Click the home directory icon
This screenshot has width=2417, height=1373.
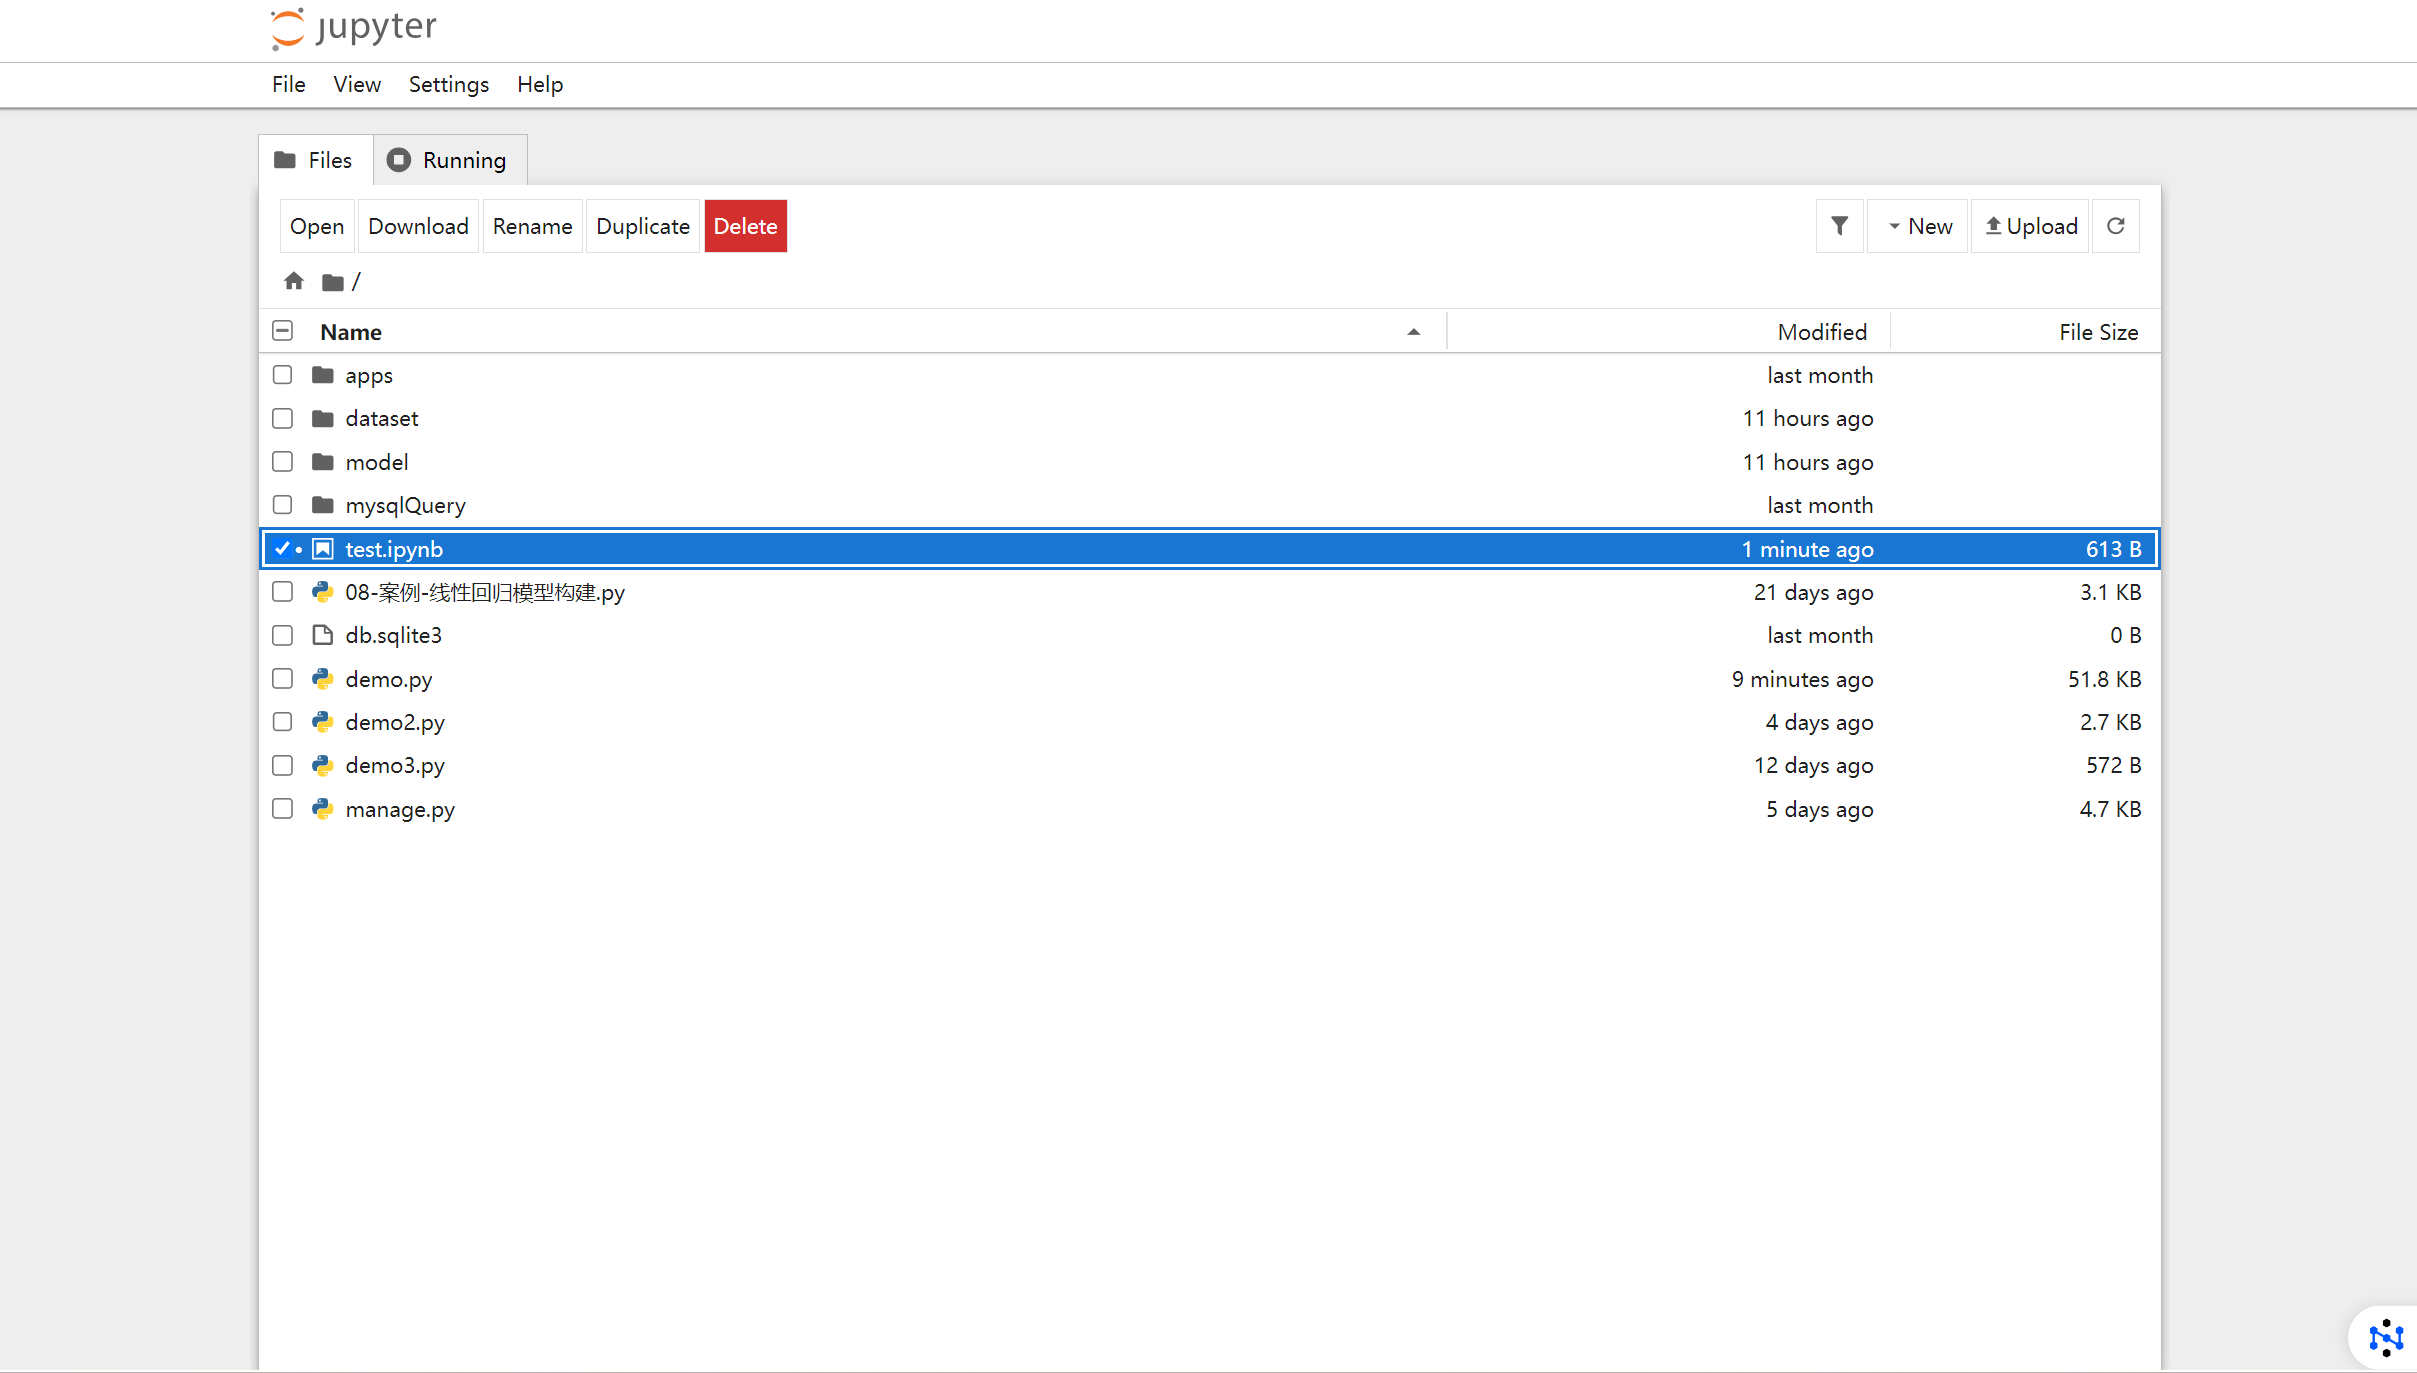coord(293,282)
